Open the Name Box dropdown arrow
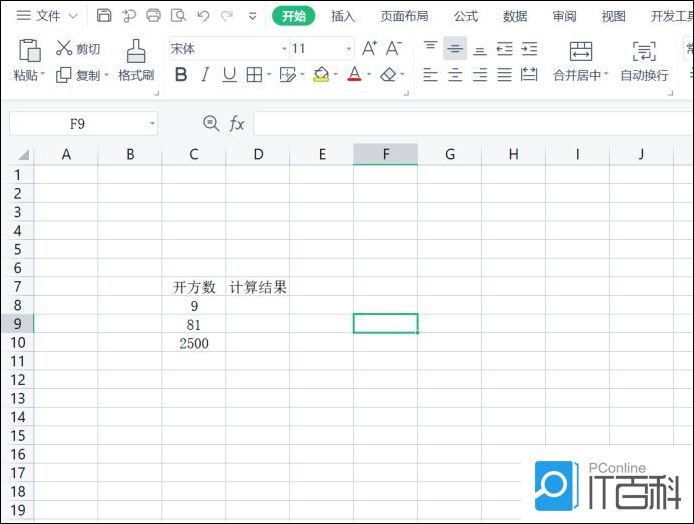This screenshot has width=694, height=524. point(152,123)
